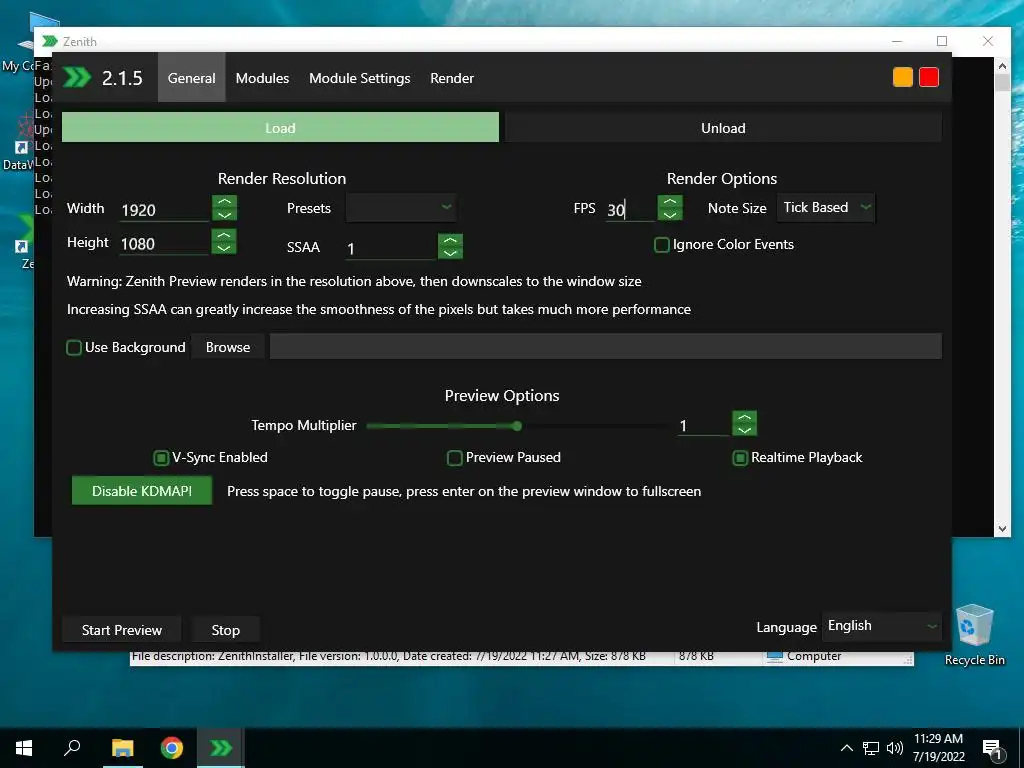The height and width of the screenshot is (768, 1024).
Task: Open the network status tray icon
Action: point(871,748)
